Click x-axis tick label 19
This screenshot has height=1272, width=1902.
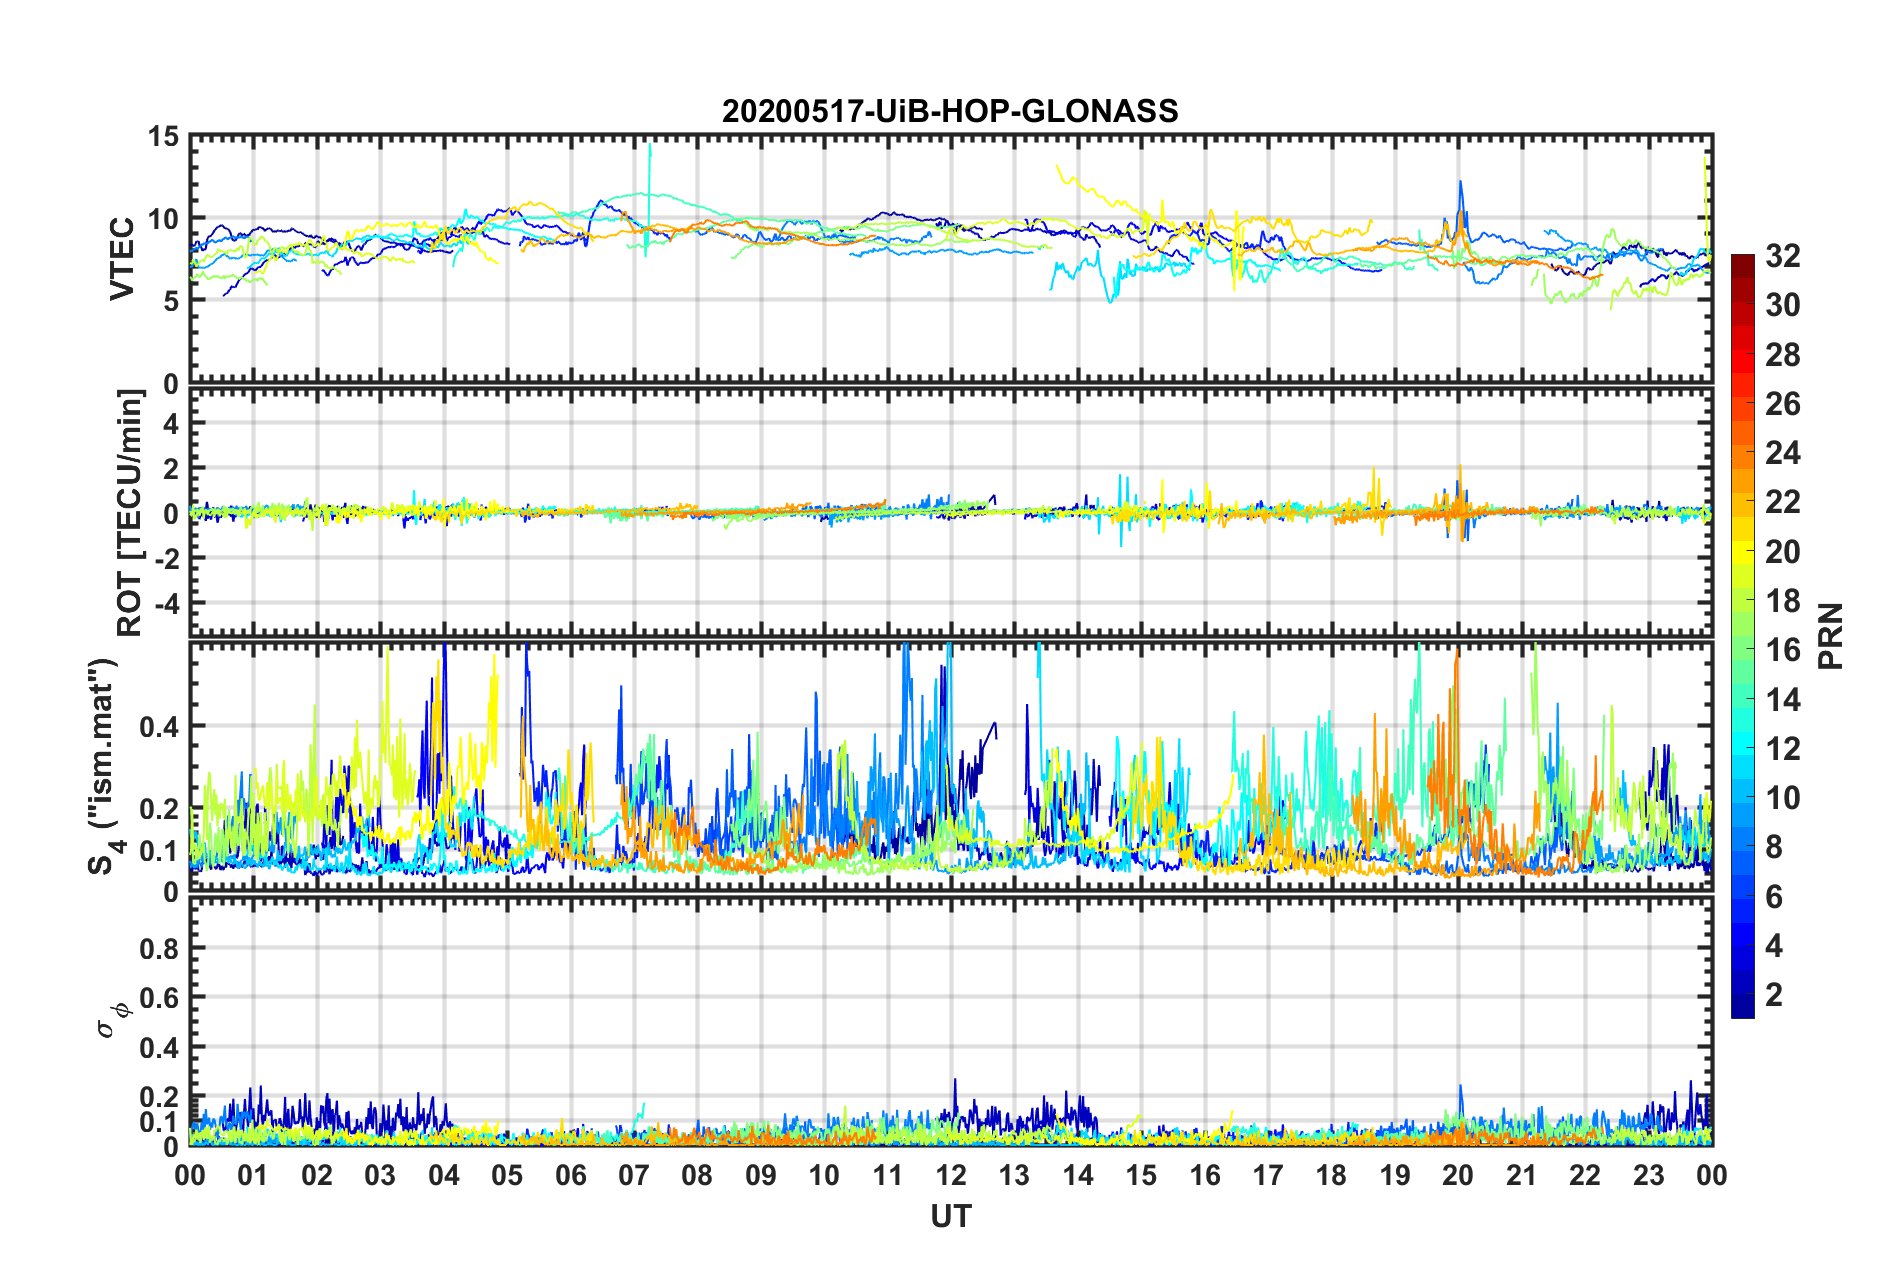1395,1175
